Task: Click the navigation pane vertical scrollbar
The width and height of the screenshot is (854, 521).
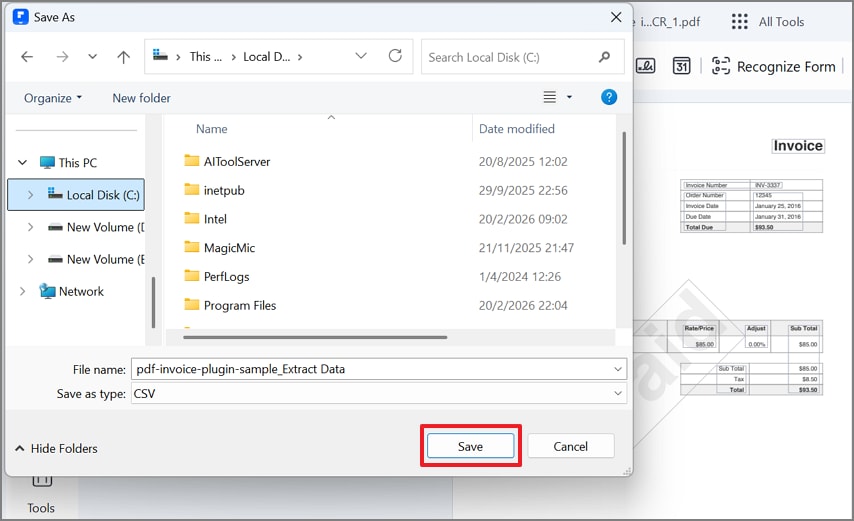Action: pos(154,302)
